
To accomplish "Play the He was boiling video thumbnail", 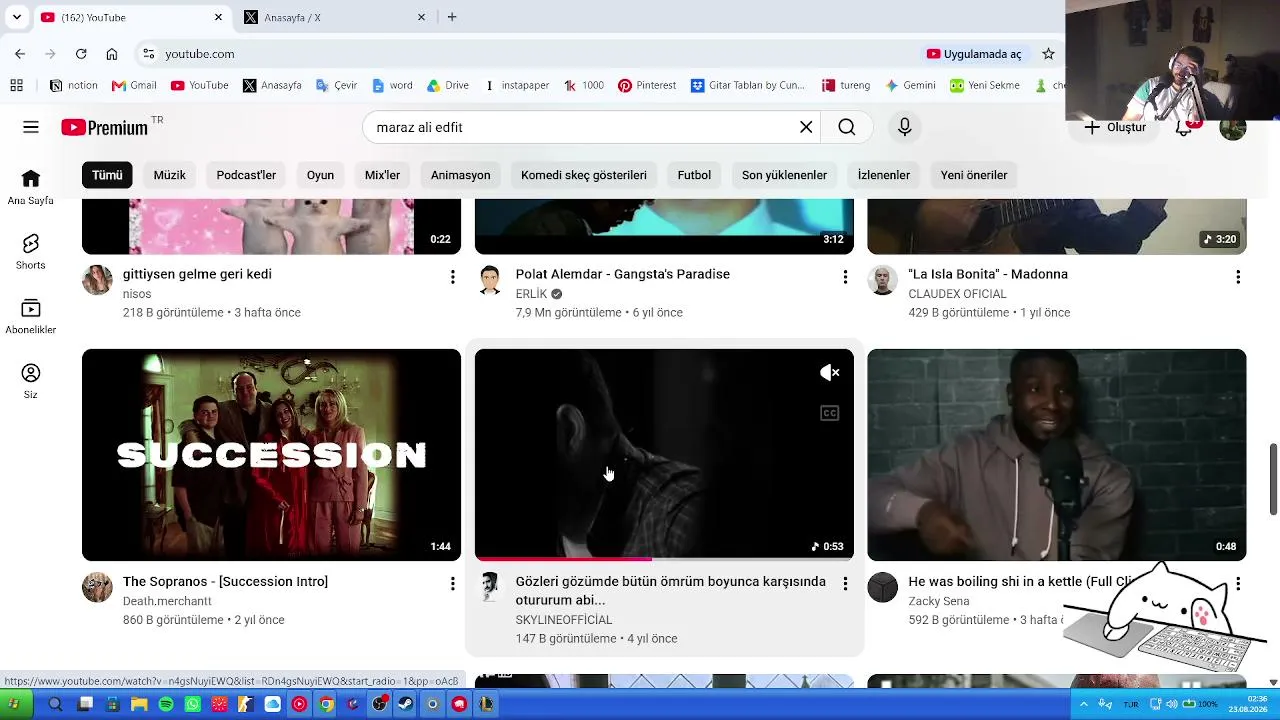I will (x=1057, y=455).
